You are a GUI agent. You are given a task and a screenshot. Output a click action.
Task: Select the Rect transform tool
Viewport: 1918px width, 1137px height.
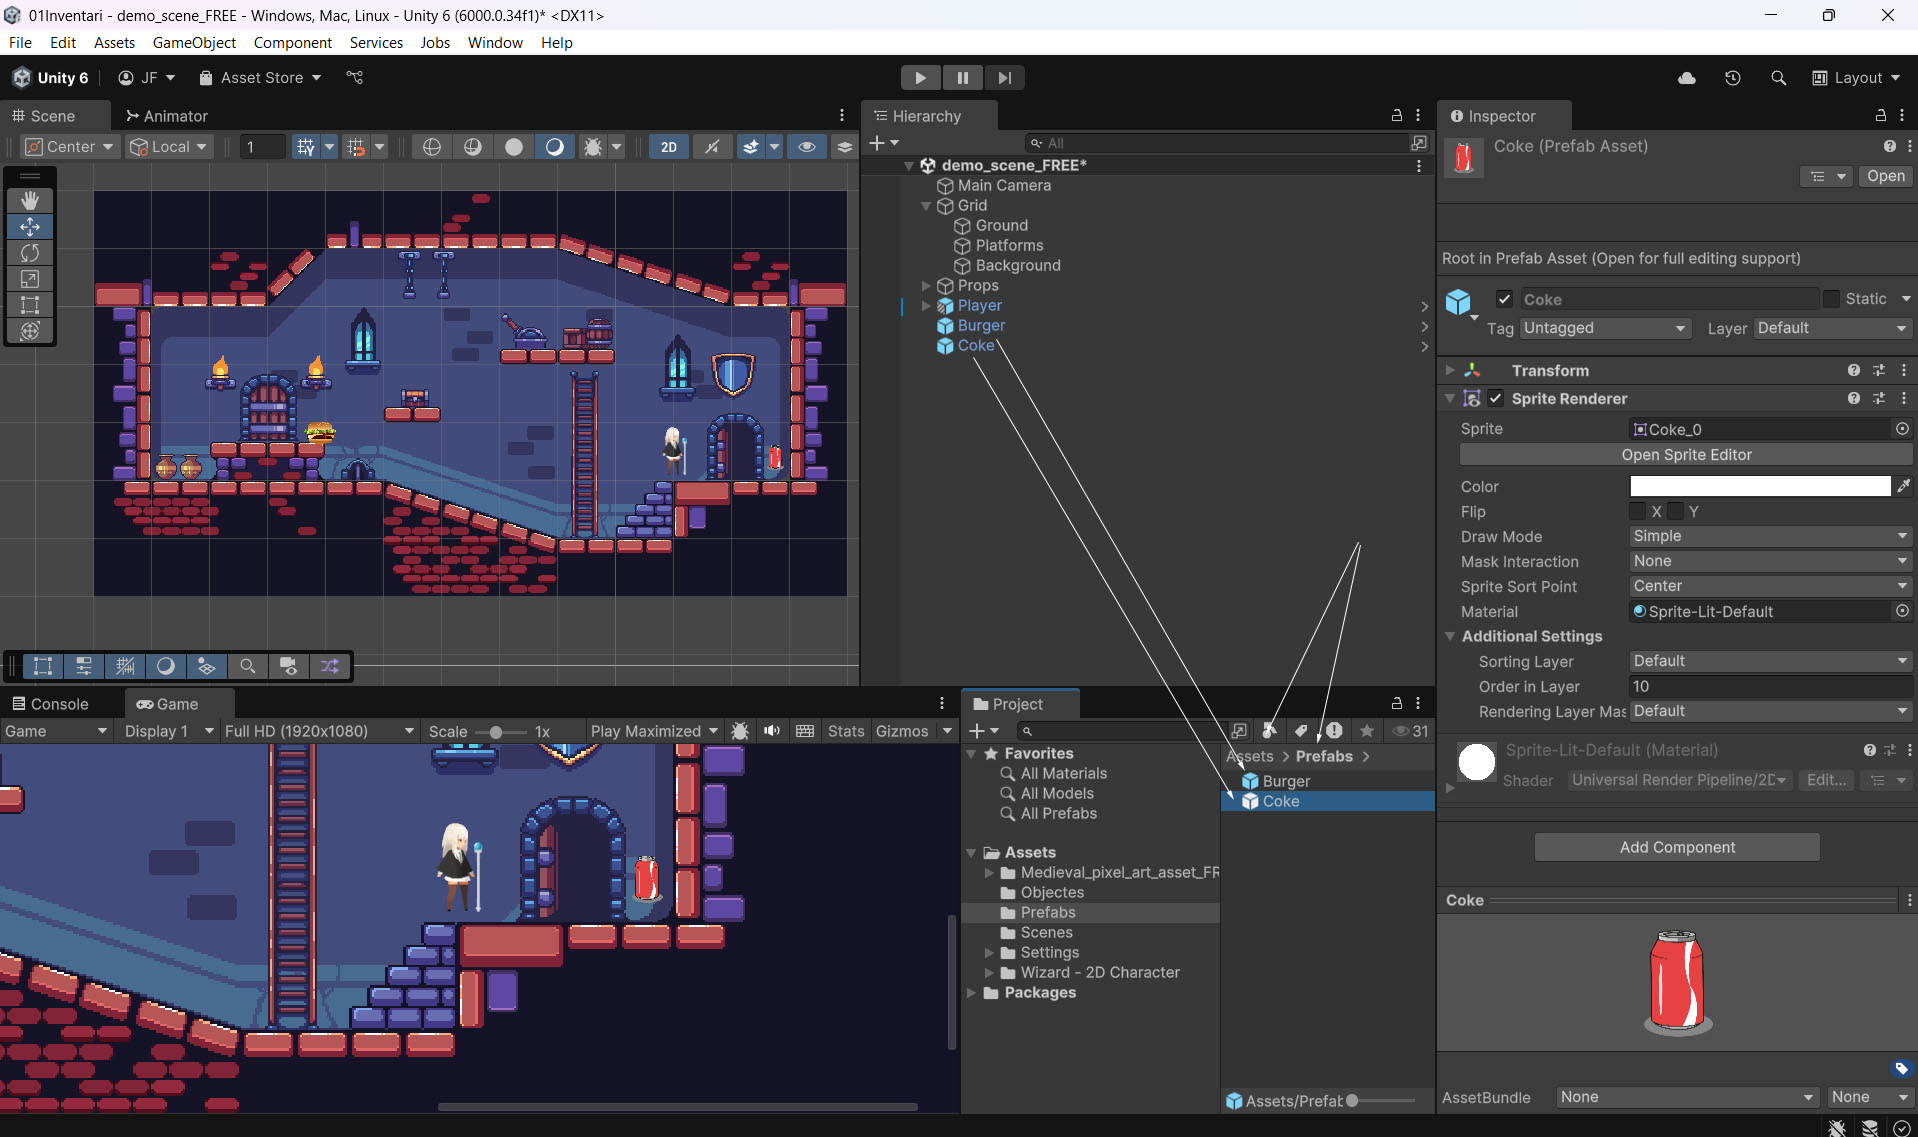click(30, 305)
